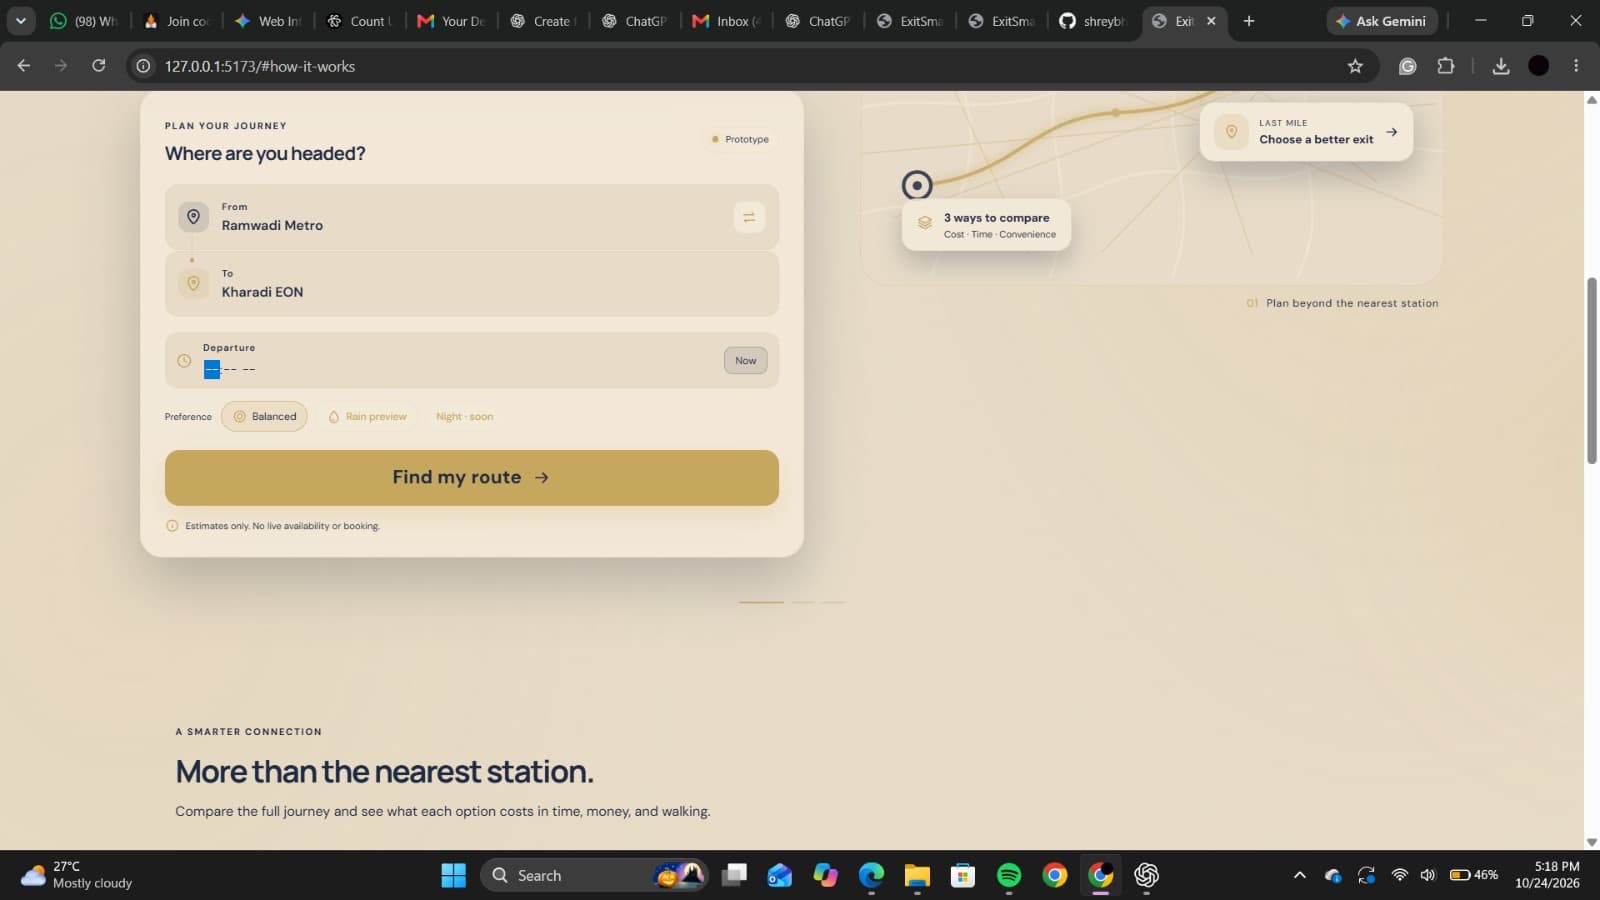Click the page's vertical scrollbar thumb
This screenshot has height=900, width=1600.
(x=1592, y=370)
